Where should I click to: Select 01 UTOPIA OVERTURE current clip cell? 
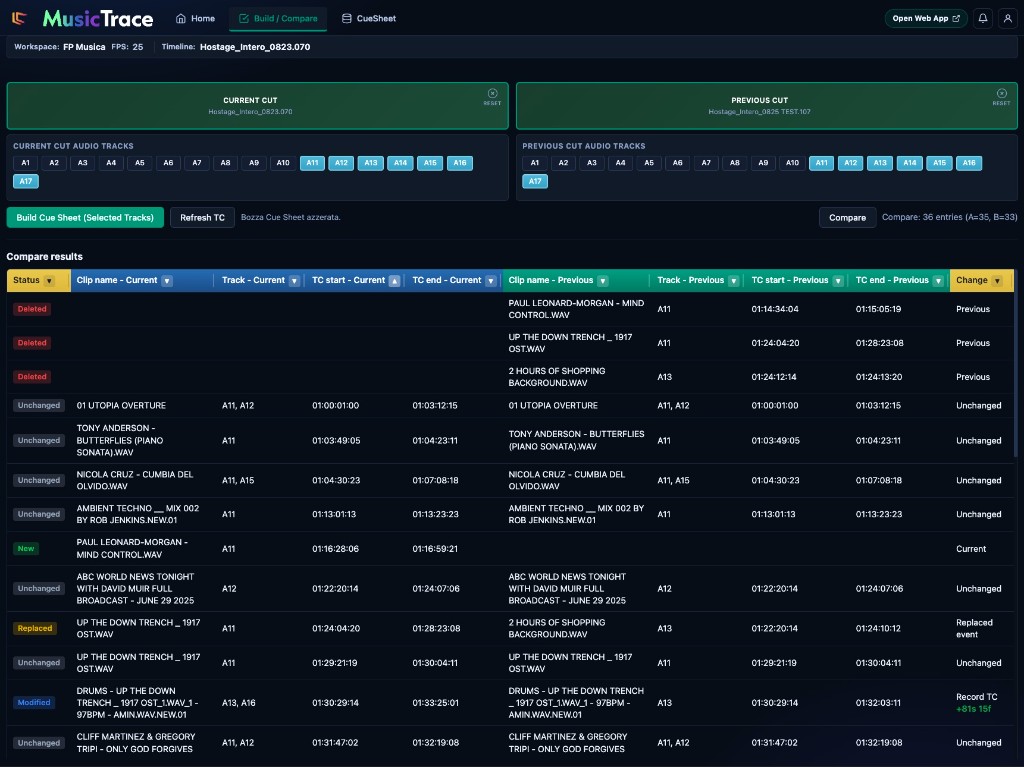[121, 406]
